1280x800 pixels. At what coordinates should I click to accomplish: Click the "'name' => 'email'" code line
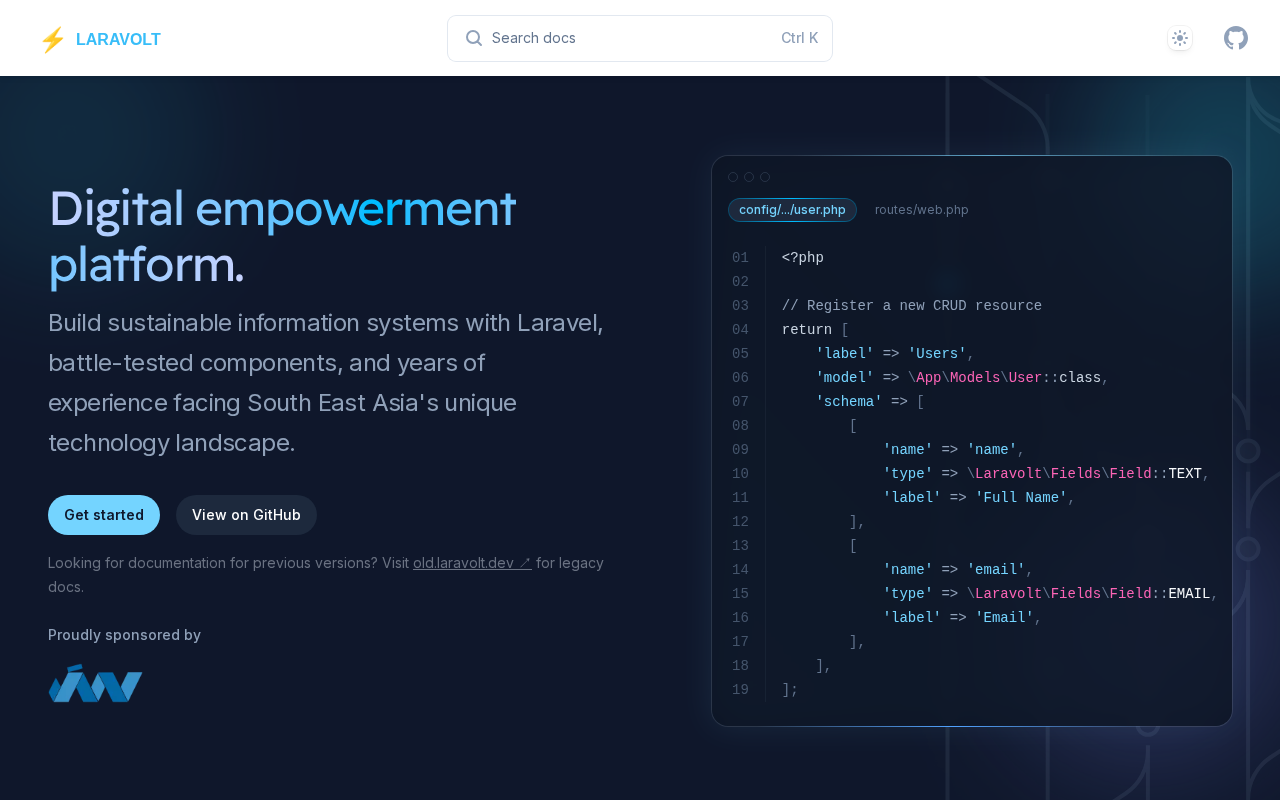coord(958,570)
